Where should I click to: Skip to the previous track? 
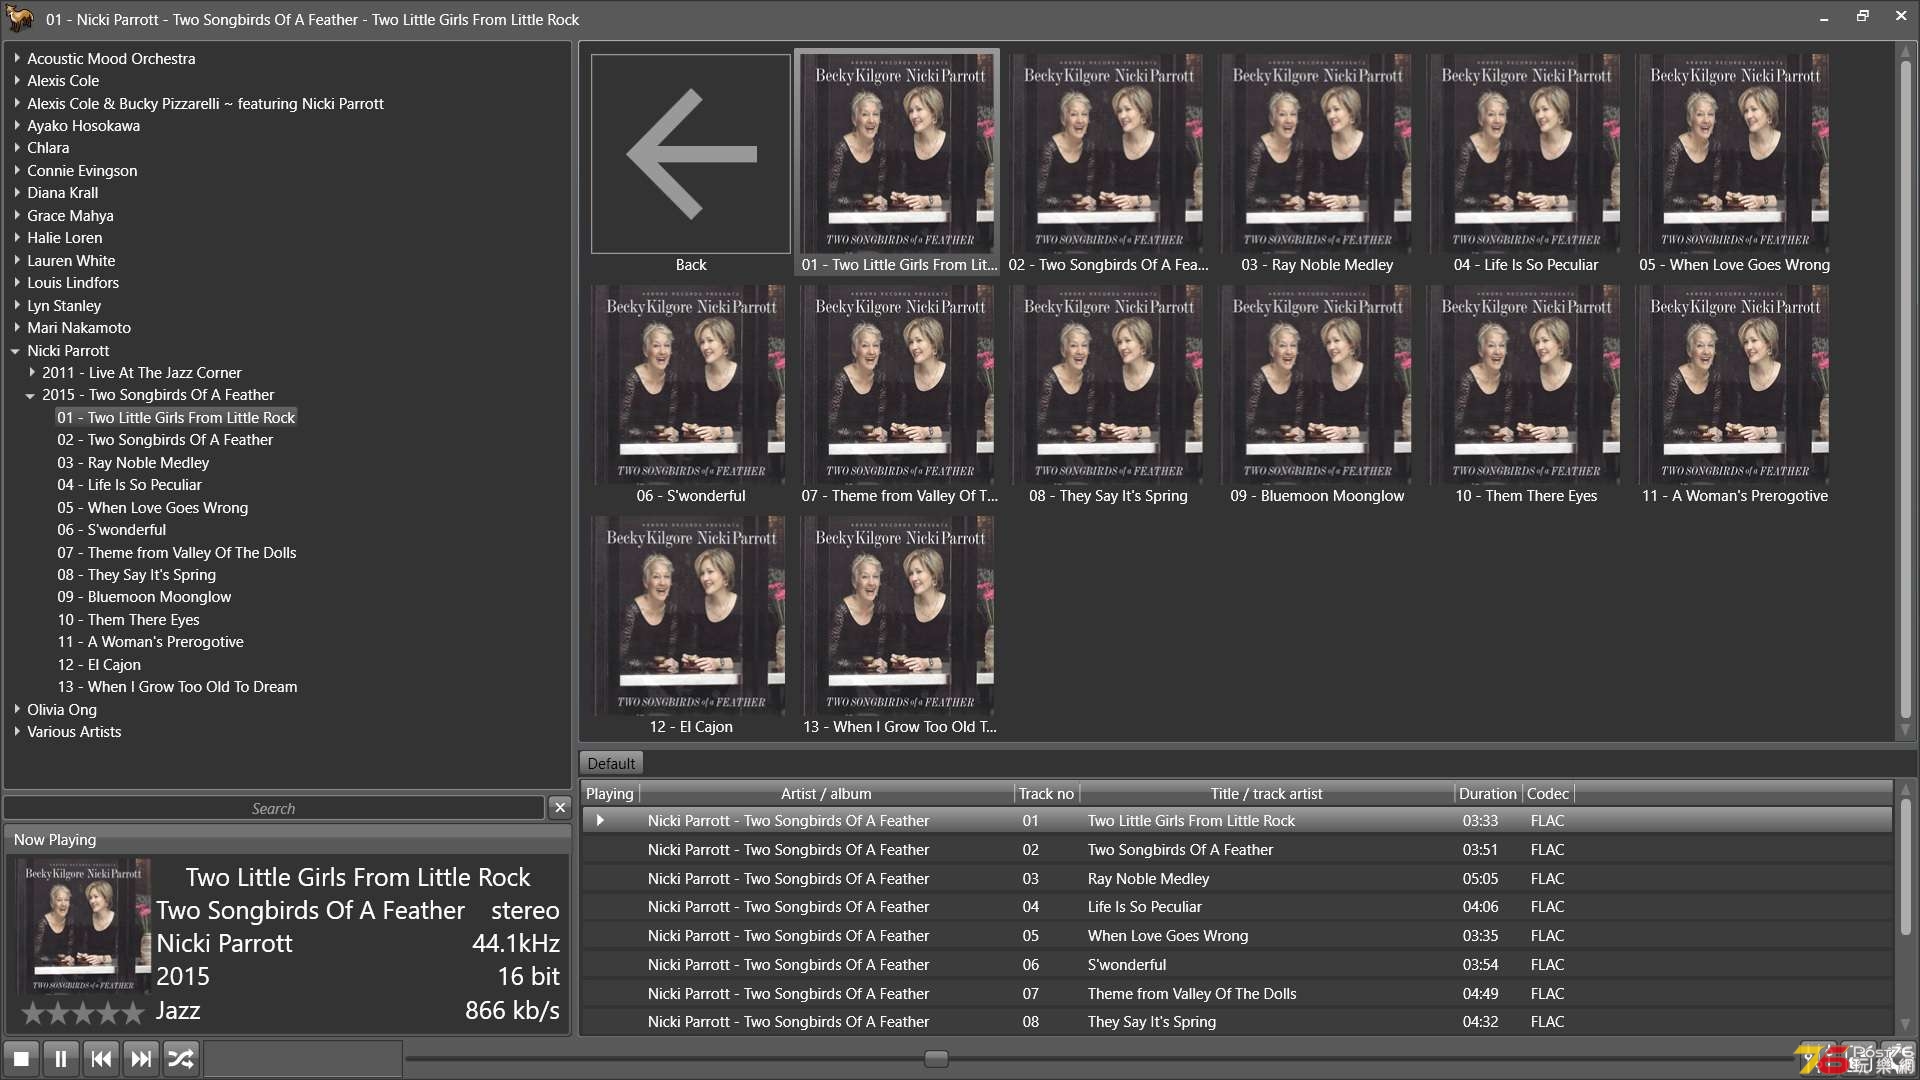101,1059
